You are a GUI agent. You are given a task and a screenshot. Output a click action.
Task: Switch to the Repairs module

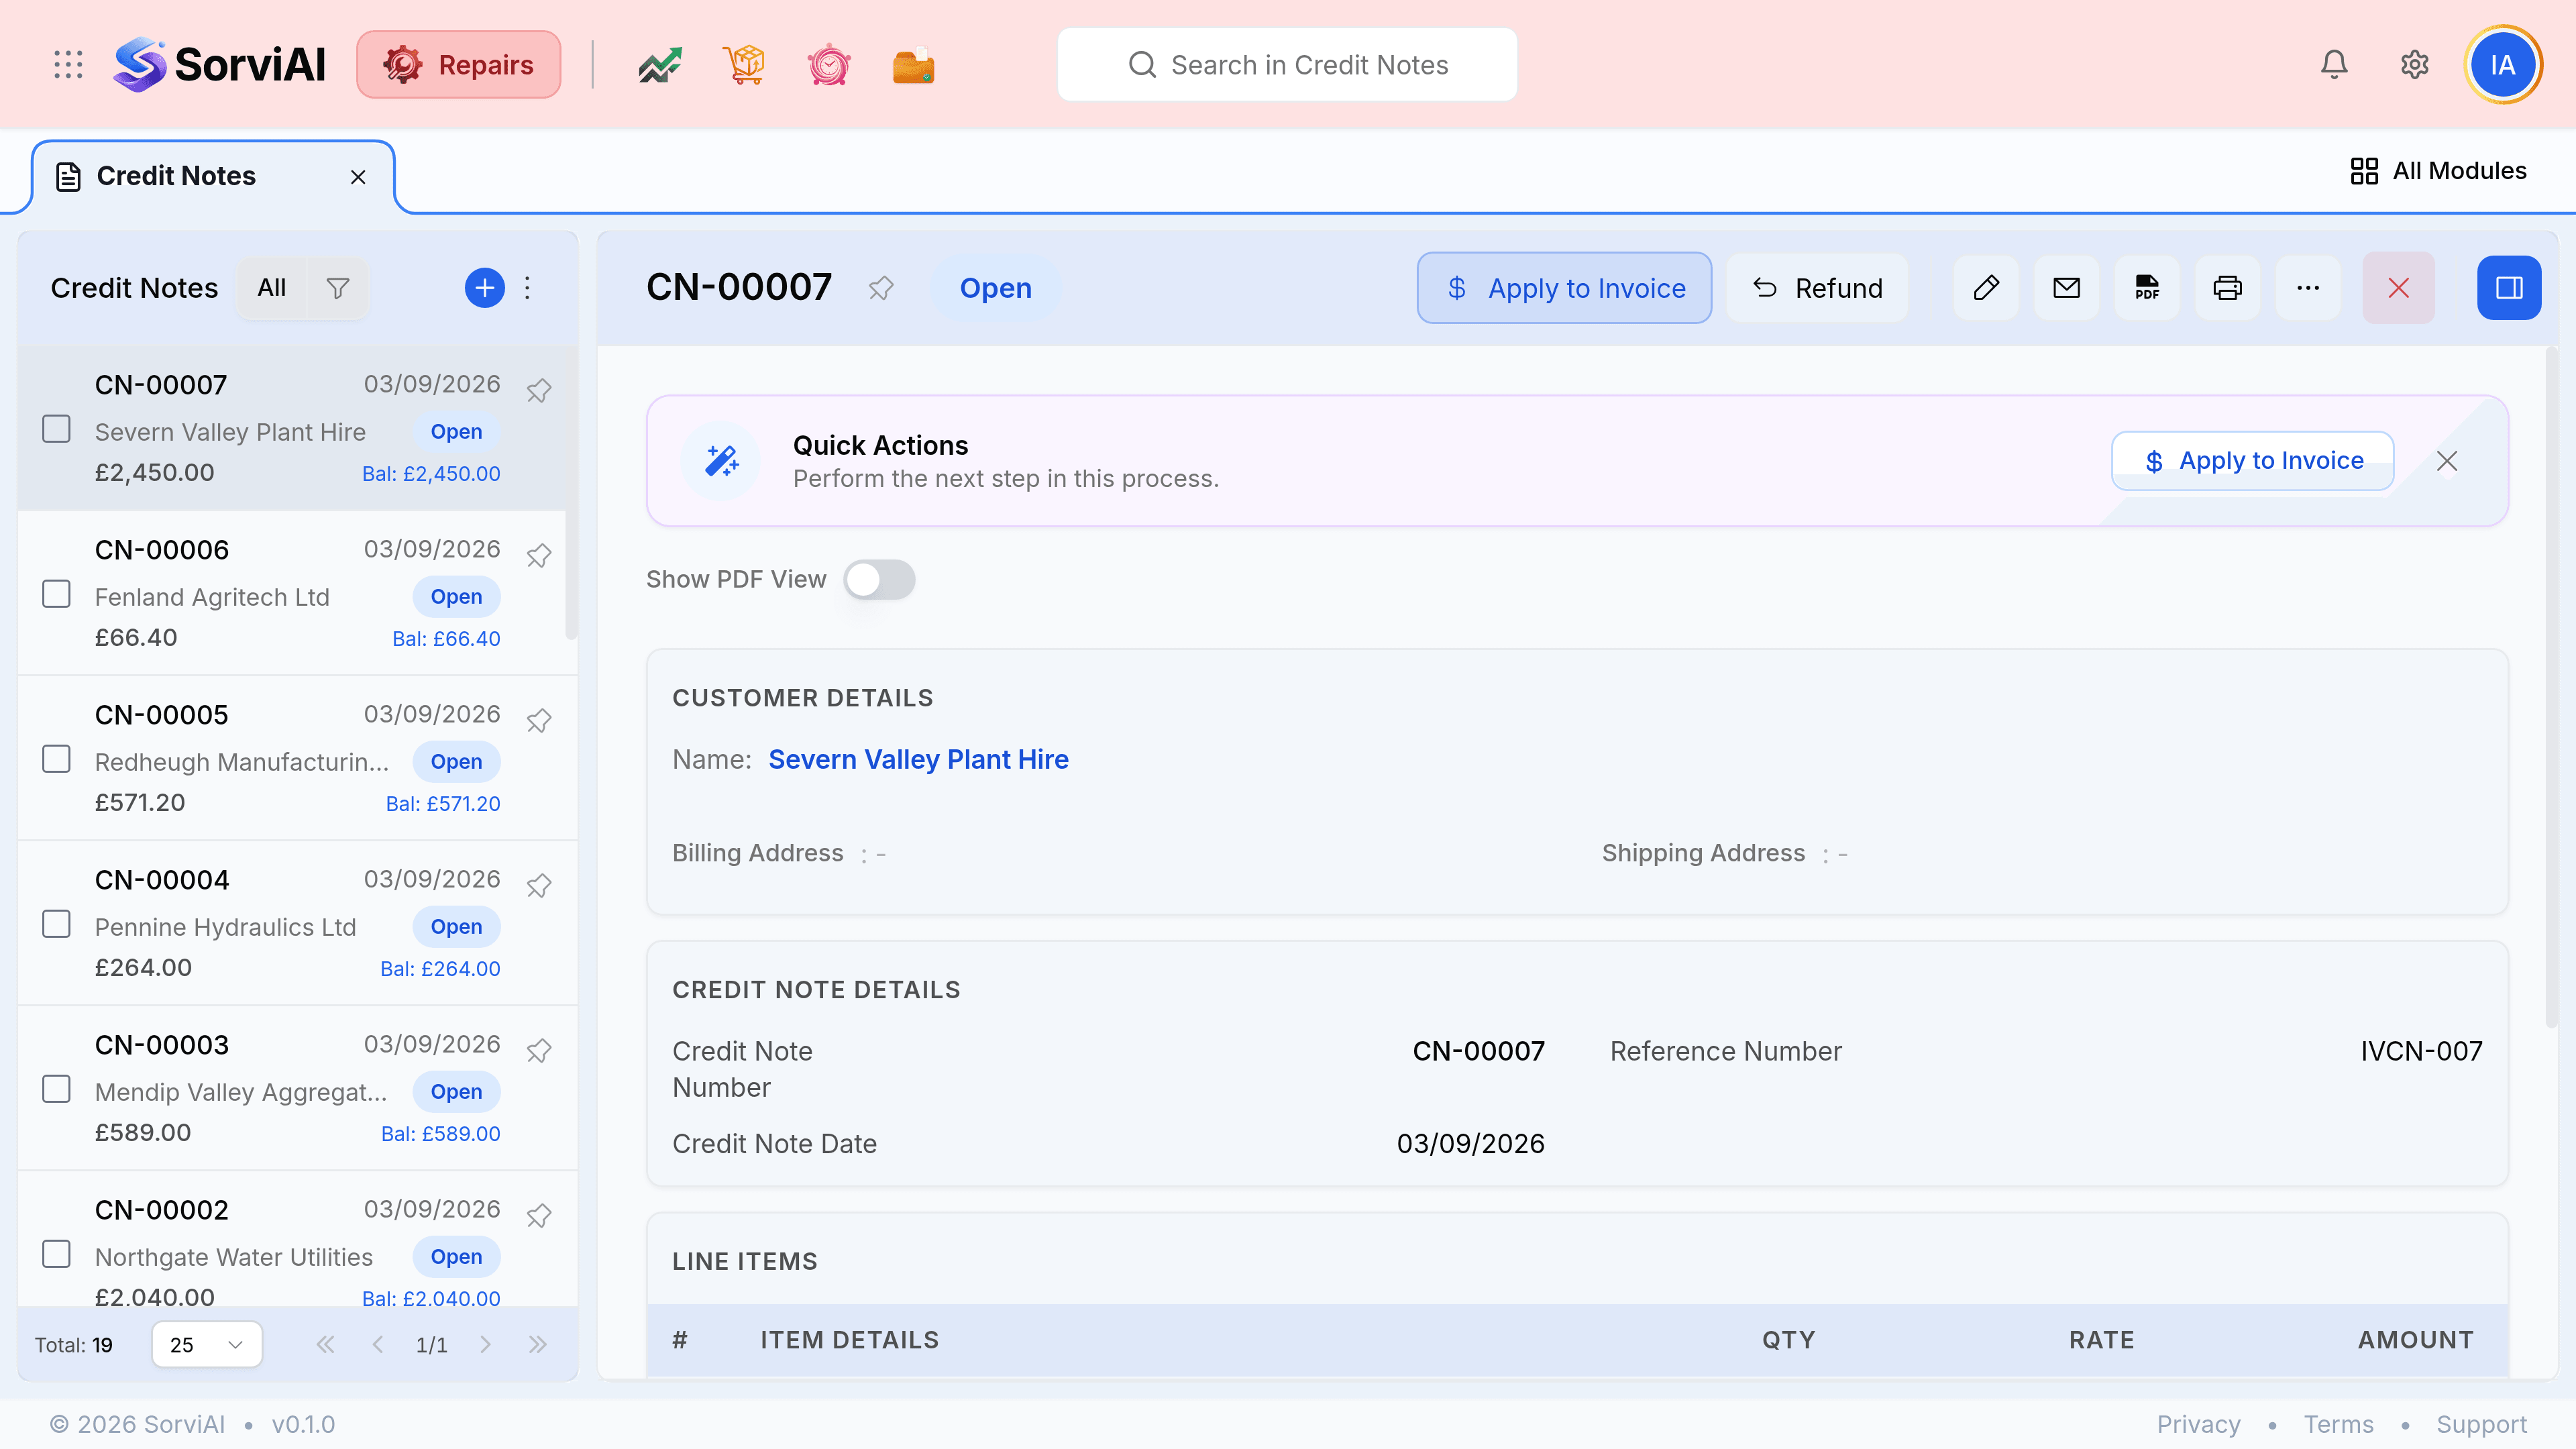[x=459, y=65]
